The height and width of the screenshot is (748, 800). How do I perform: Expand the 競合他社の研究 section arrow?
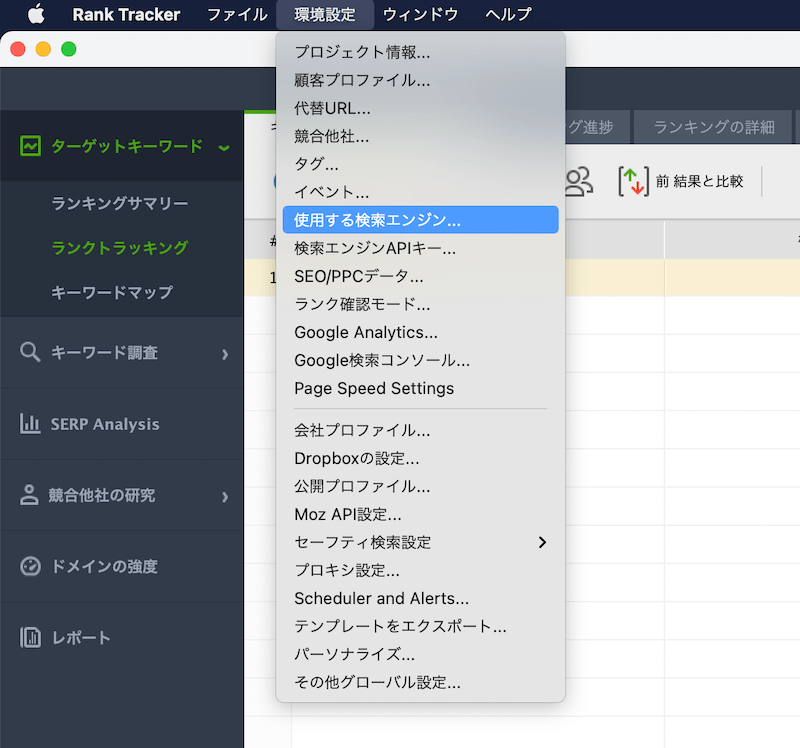225,497
